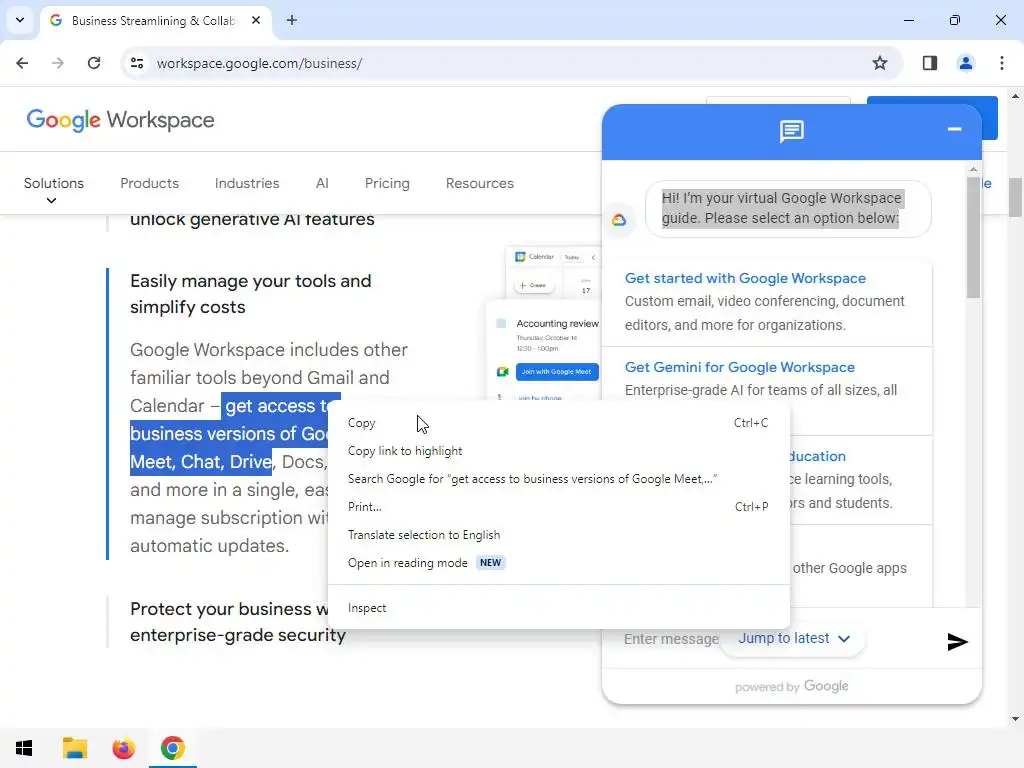Click the Google Cloud bot avatar

[619, 220]
